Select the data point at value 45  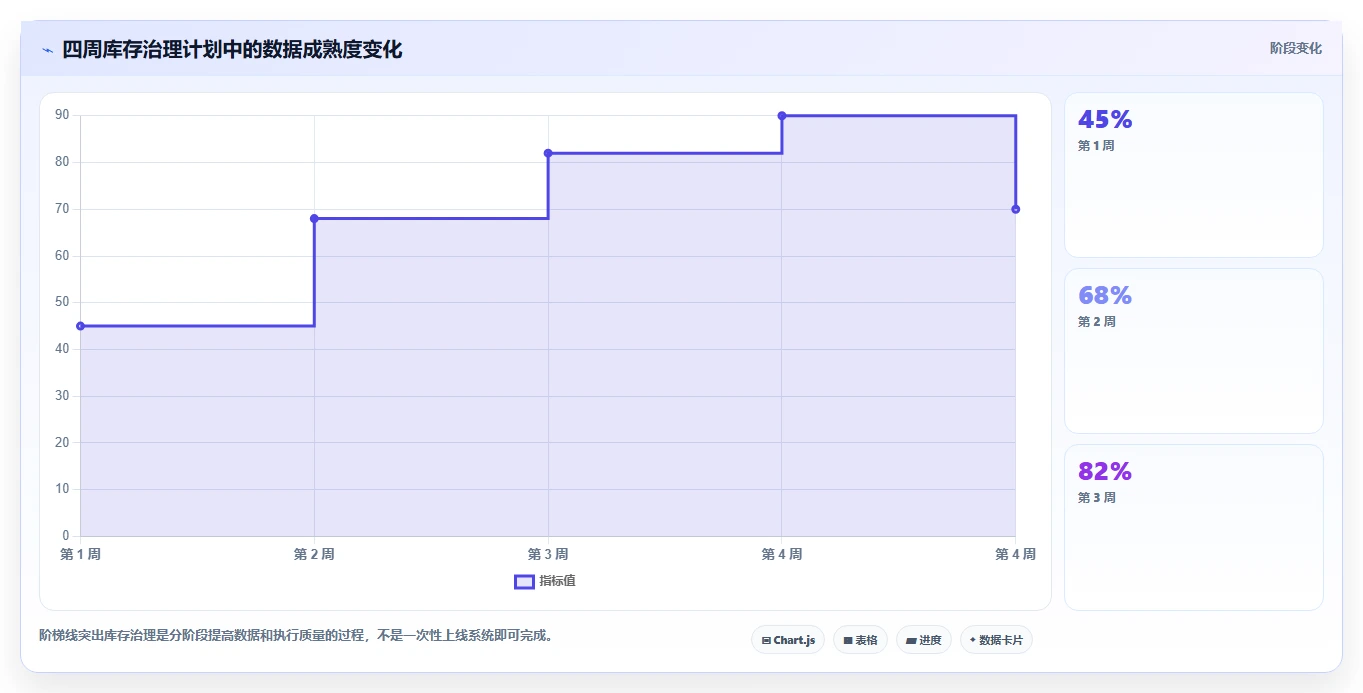(80, 326)
